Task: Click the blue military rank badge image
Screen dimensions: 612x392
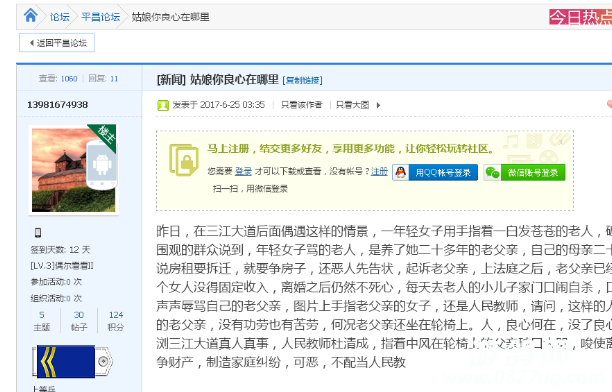Action: pyautogui.click(x=72, y=362)
